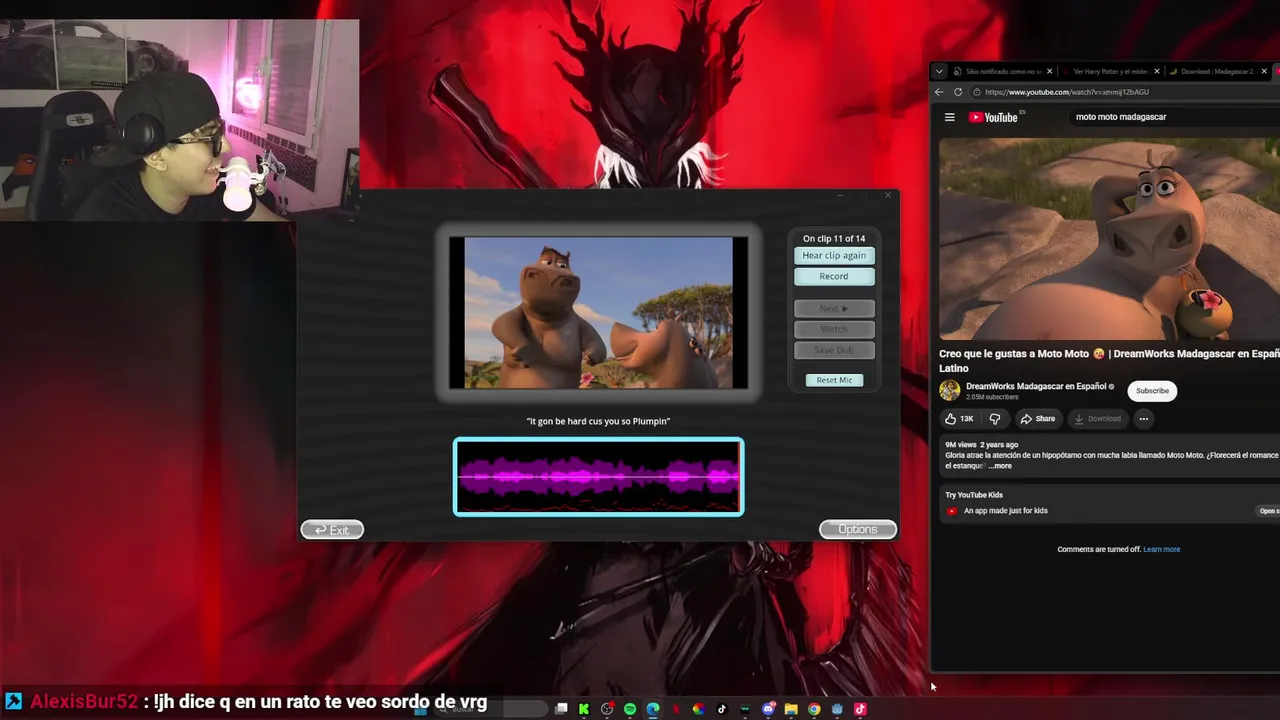Image resolution: width=1280 pixels, height=720 pixels.
Task: Click the Moto Moto YouTube video player
Action: (x=1109, y=239)
